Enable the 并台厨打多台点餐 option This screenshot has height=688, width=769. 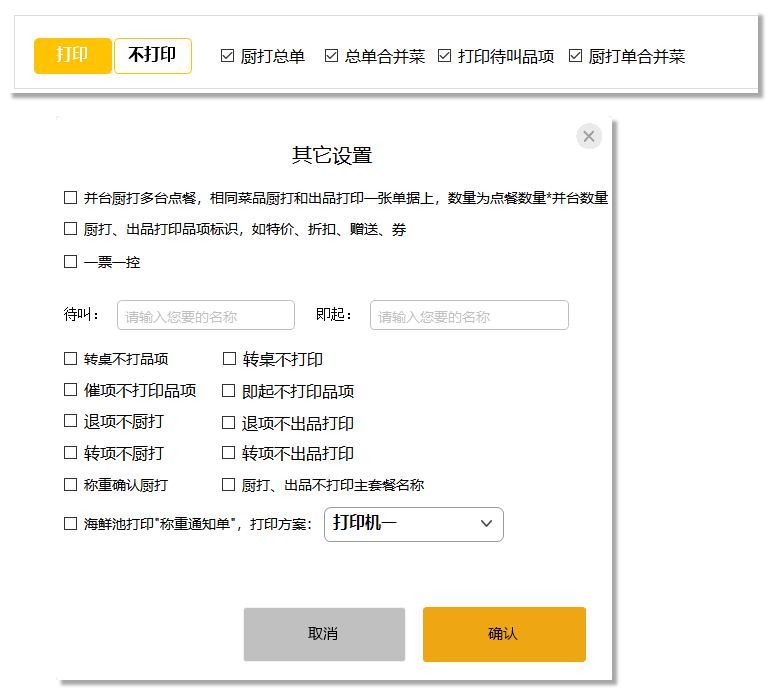pos(71,198)
